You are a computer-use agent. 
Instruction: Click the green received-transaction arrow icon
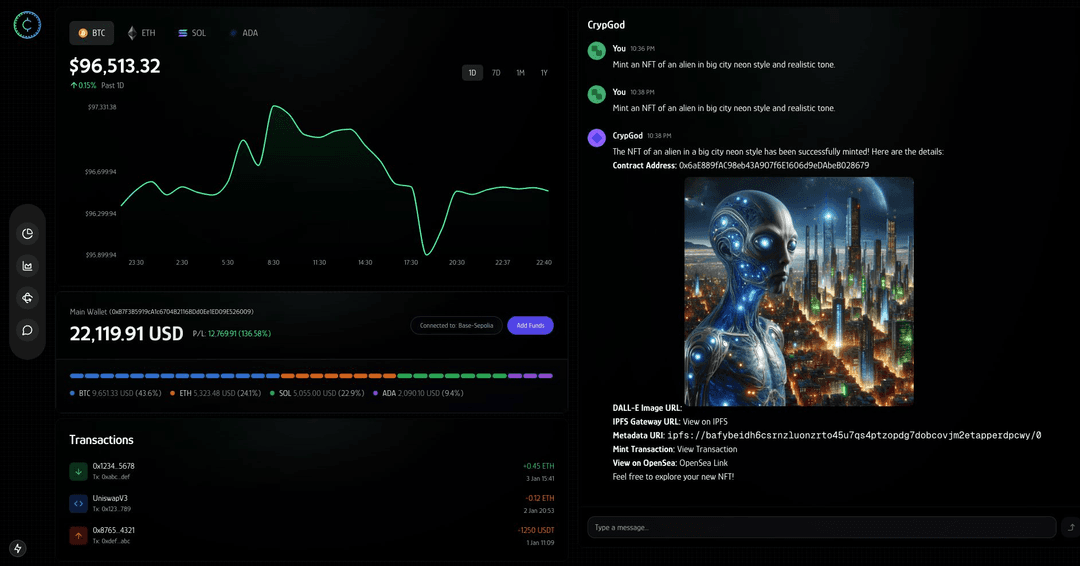pyautogui.click(x=78, y=471)
